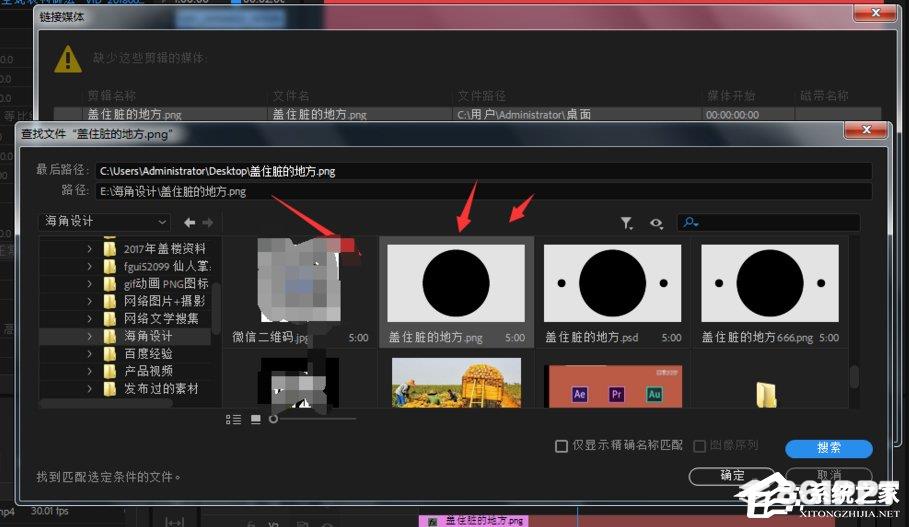Open the folder item in thumbnail grid

click(x=766, y=395)
